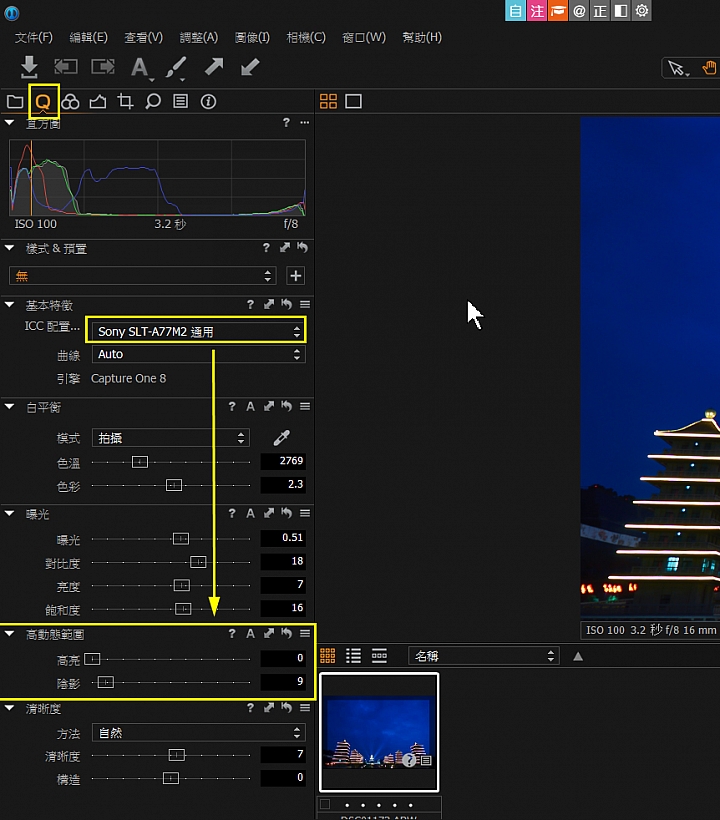The width and height of the screenshot is (720, 820).
Task: Open the Adjustments clipboard tool tab
Action: (x=180, y=101)
